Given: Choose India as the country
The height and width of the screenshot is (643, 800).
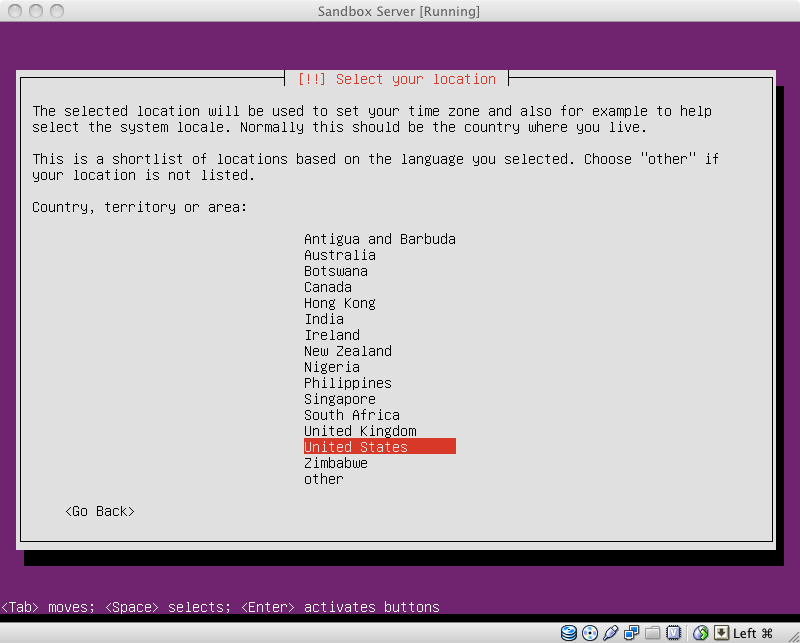Looking at the screenshot, I should pos(380,319).
